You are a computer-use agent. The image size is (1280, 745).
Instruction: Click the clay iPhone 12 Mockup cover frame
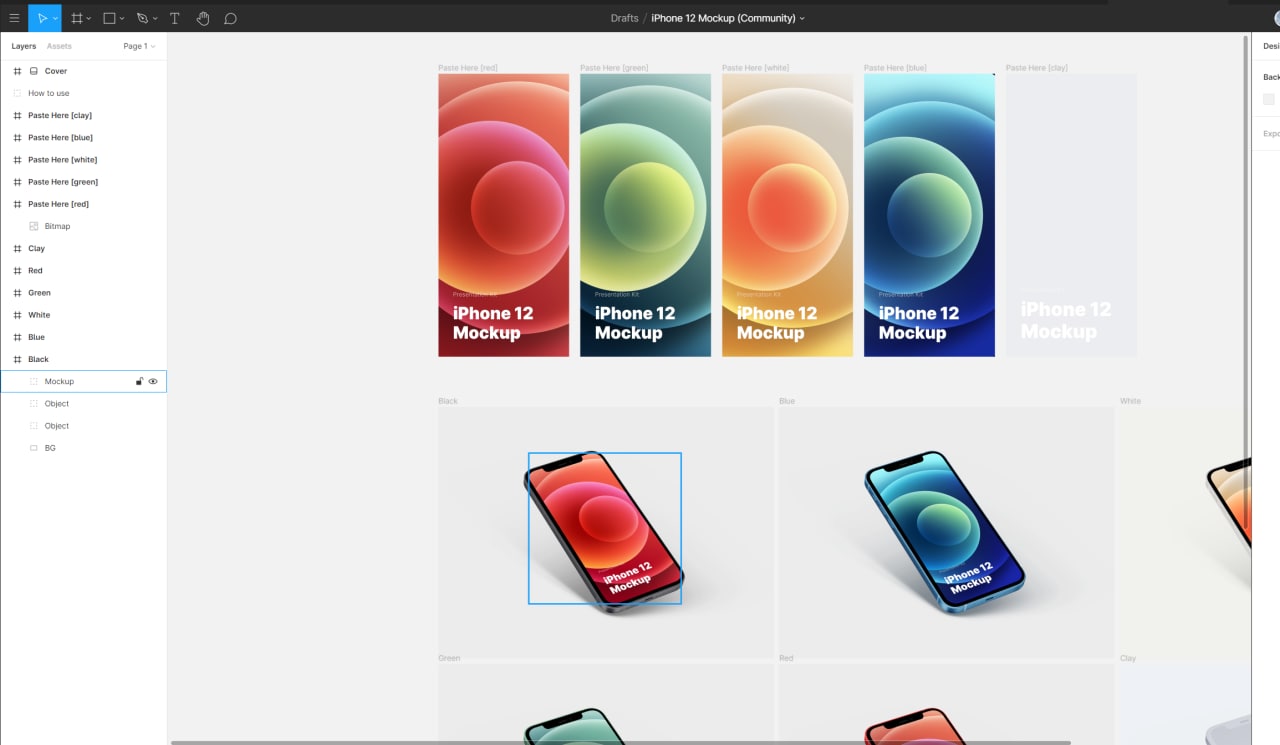click(1071, 215)
